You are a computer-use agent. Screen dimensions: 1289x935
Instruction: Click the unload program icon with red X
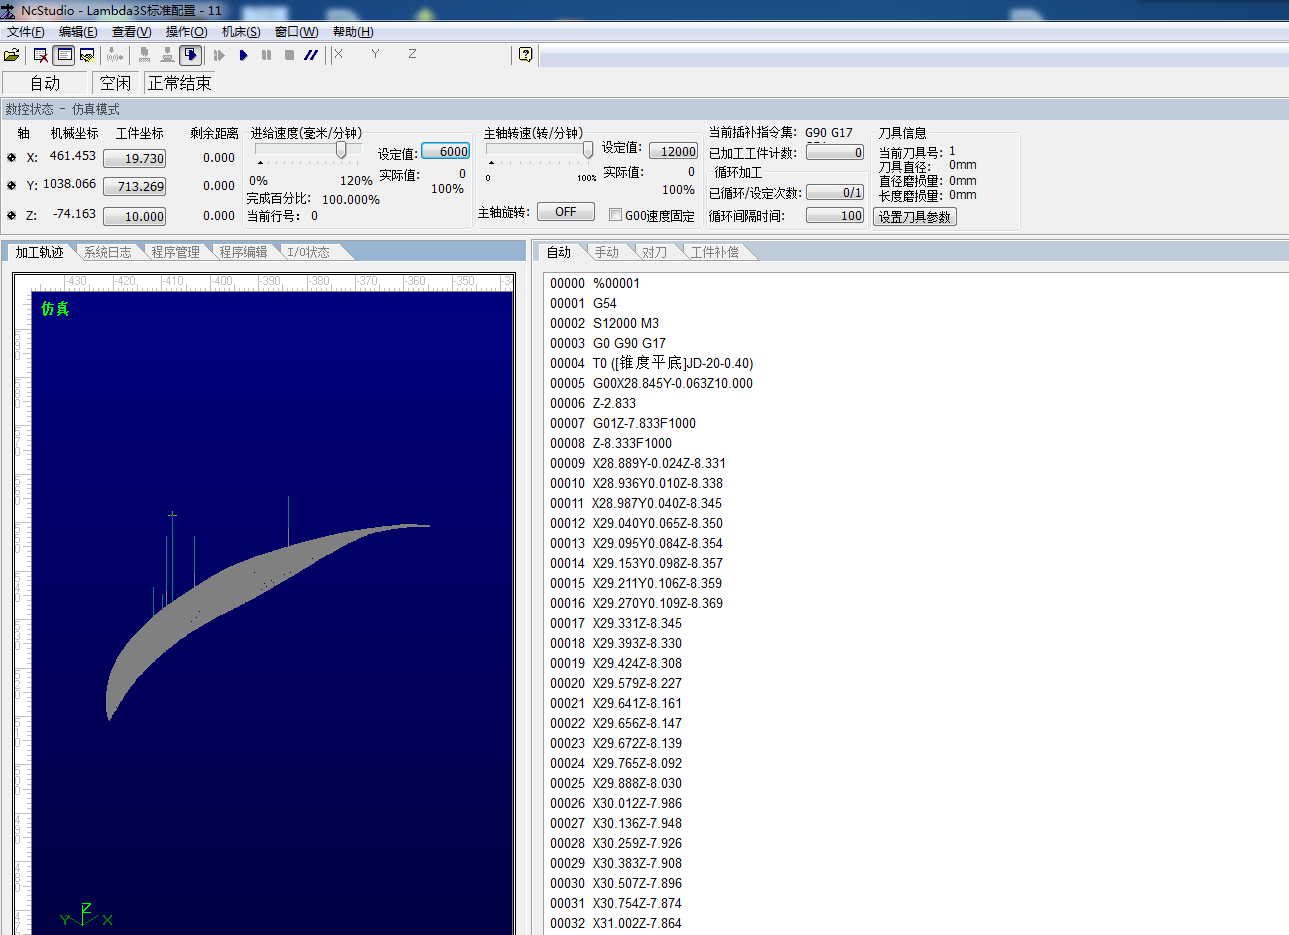tap(41, 55)
